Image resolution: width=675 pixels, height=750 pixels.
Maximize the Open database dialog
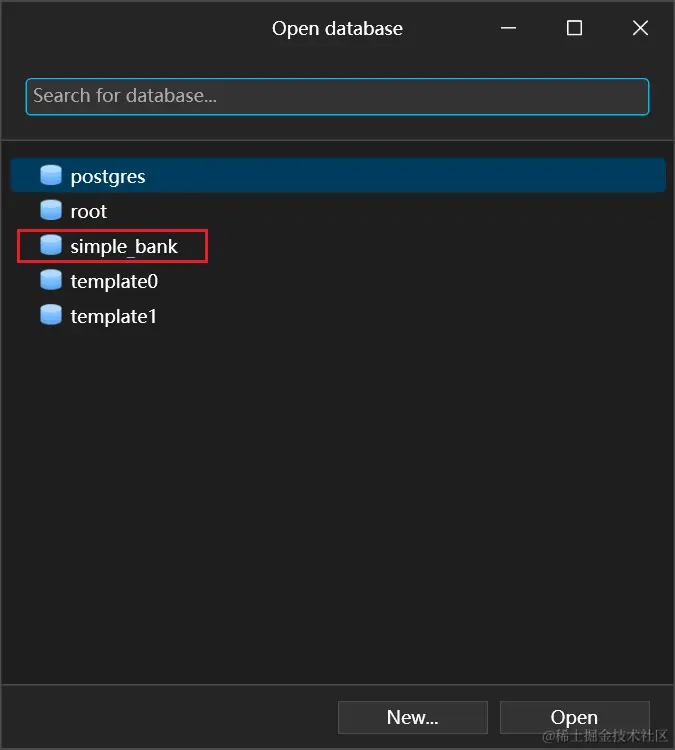(574, 28)
